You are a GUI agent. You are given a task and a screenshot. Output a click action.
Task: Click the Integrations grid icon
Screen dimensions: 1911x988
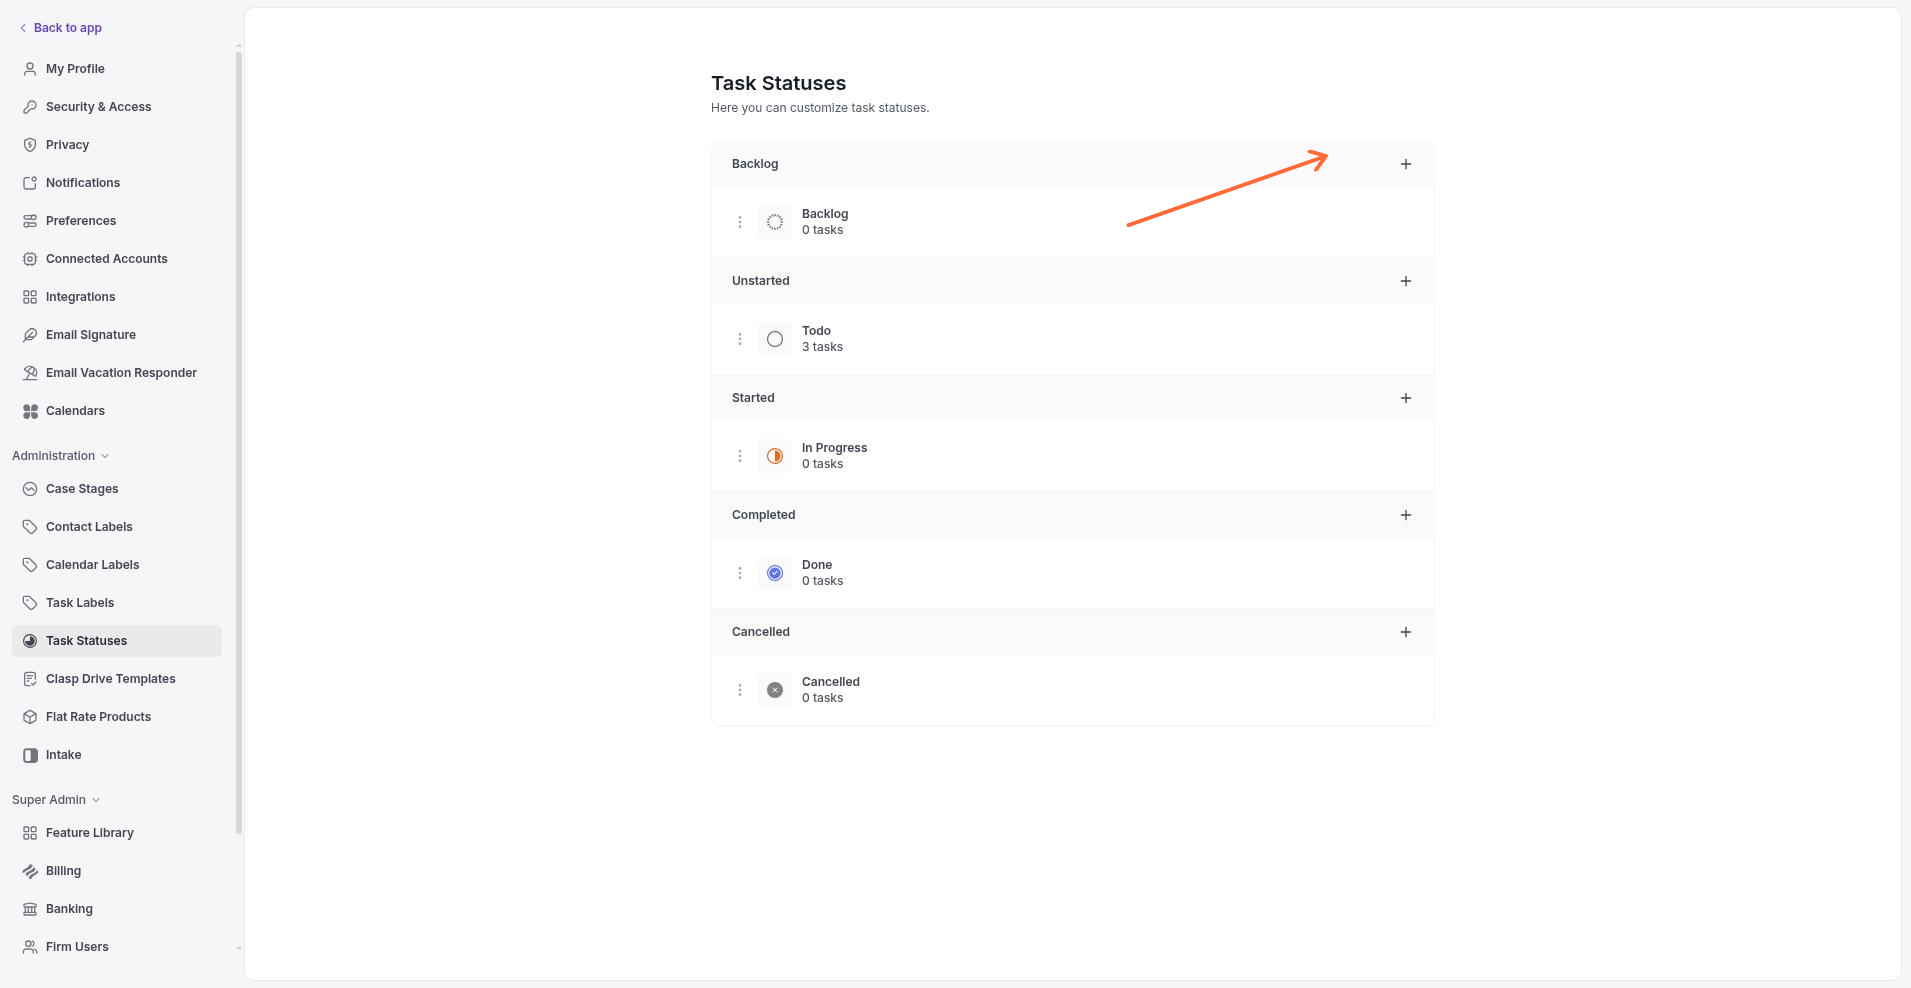coord(30,297)
